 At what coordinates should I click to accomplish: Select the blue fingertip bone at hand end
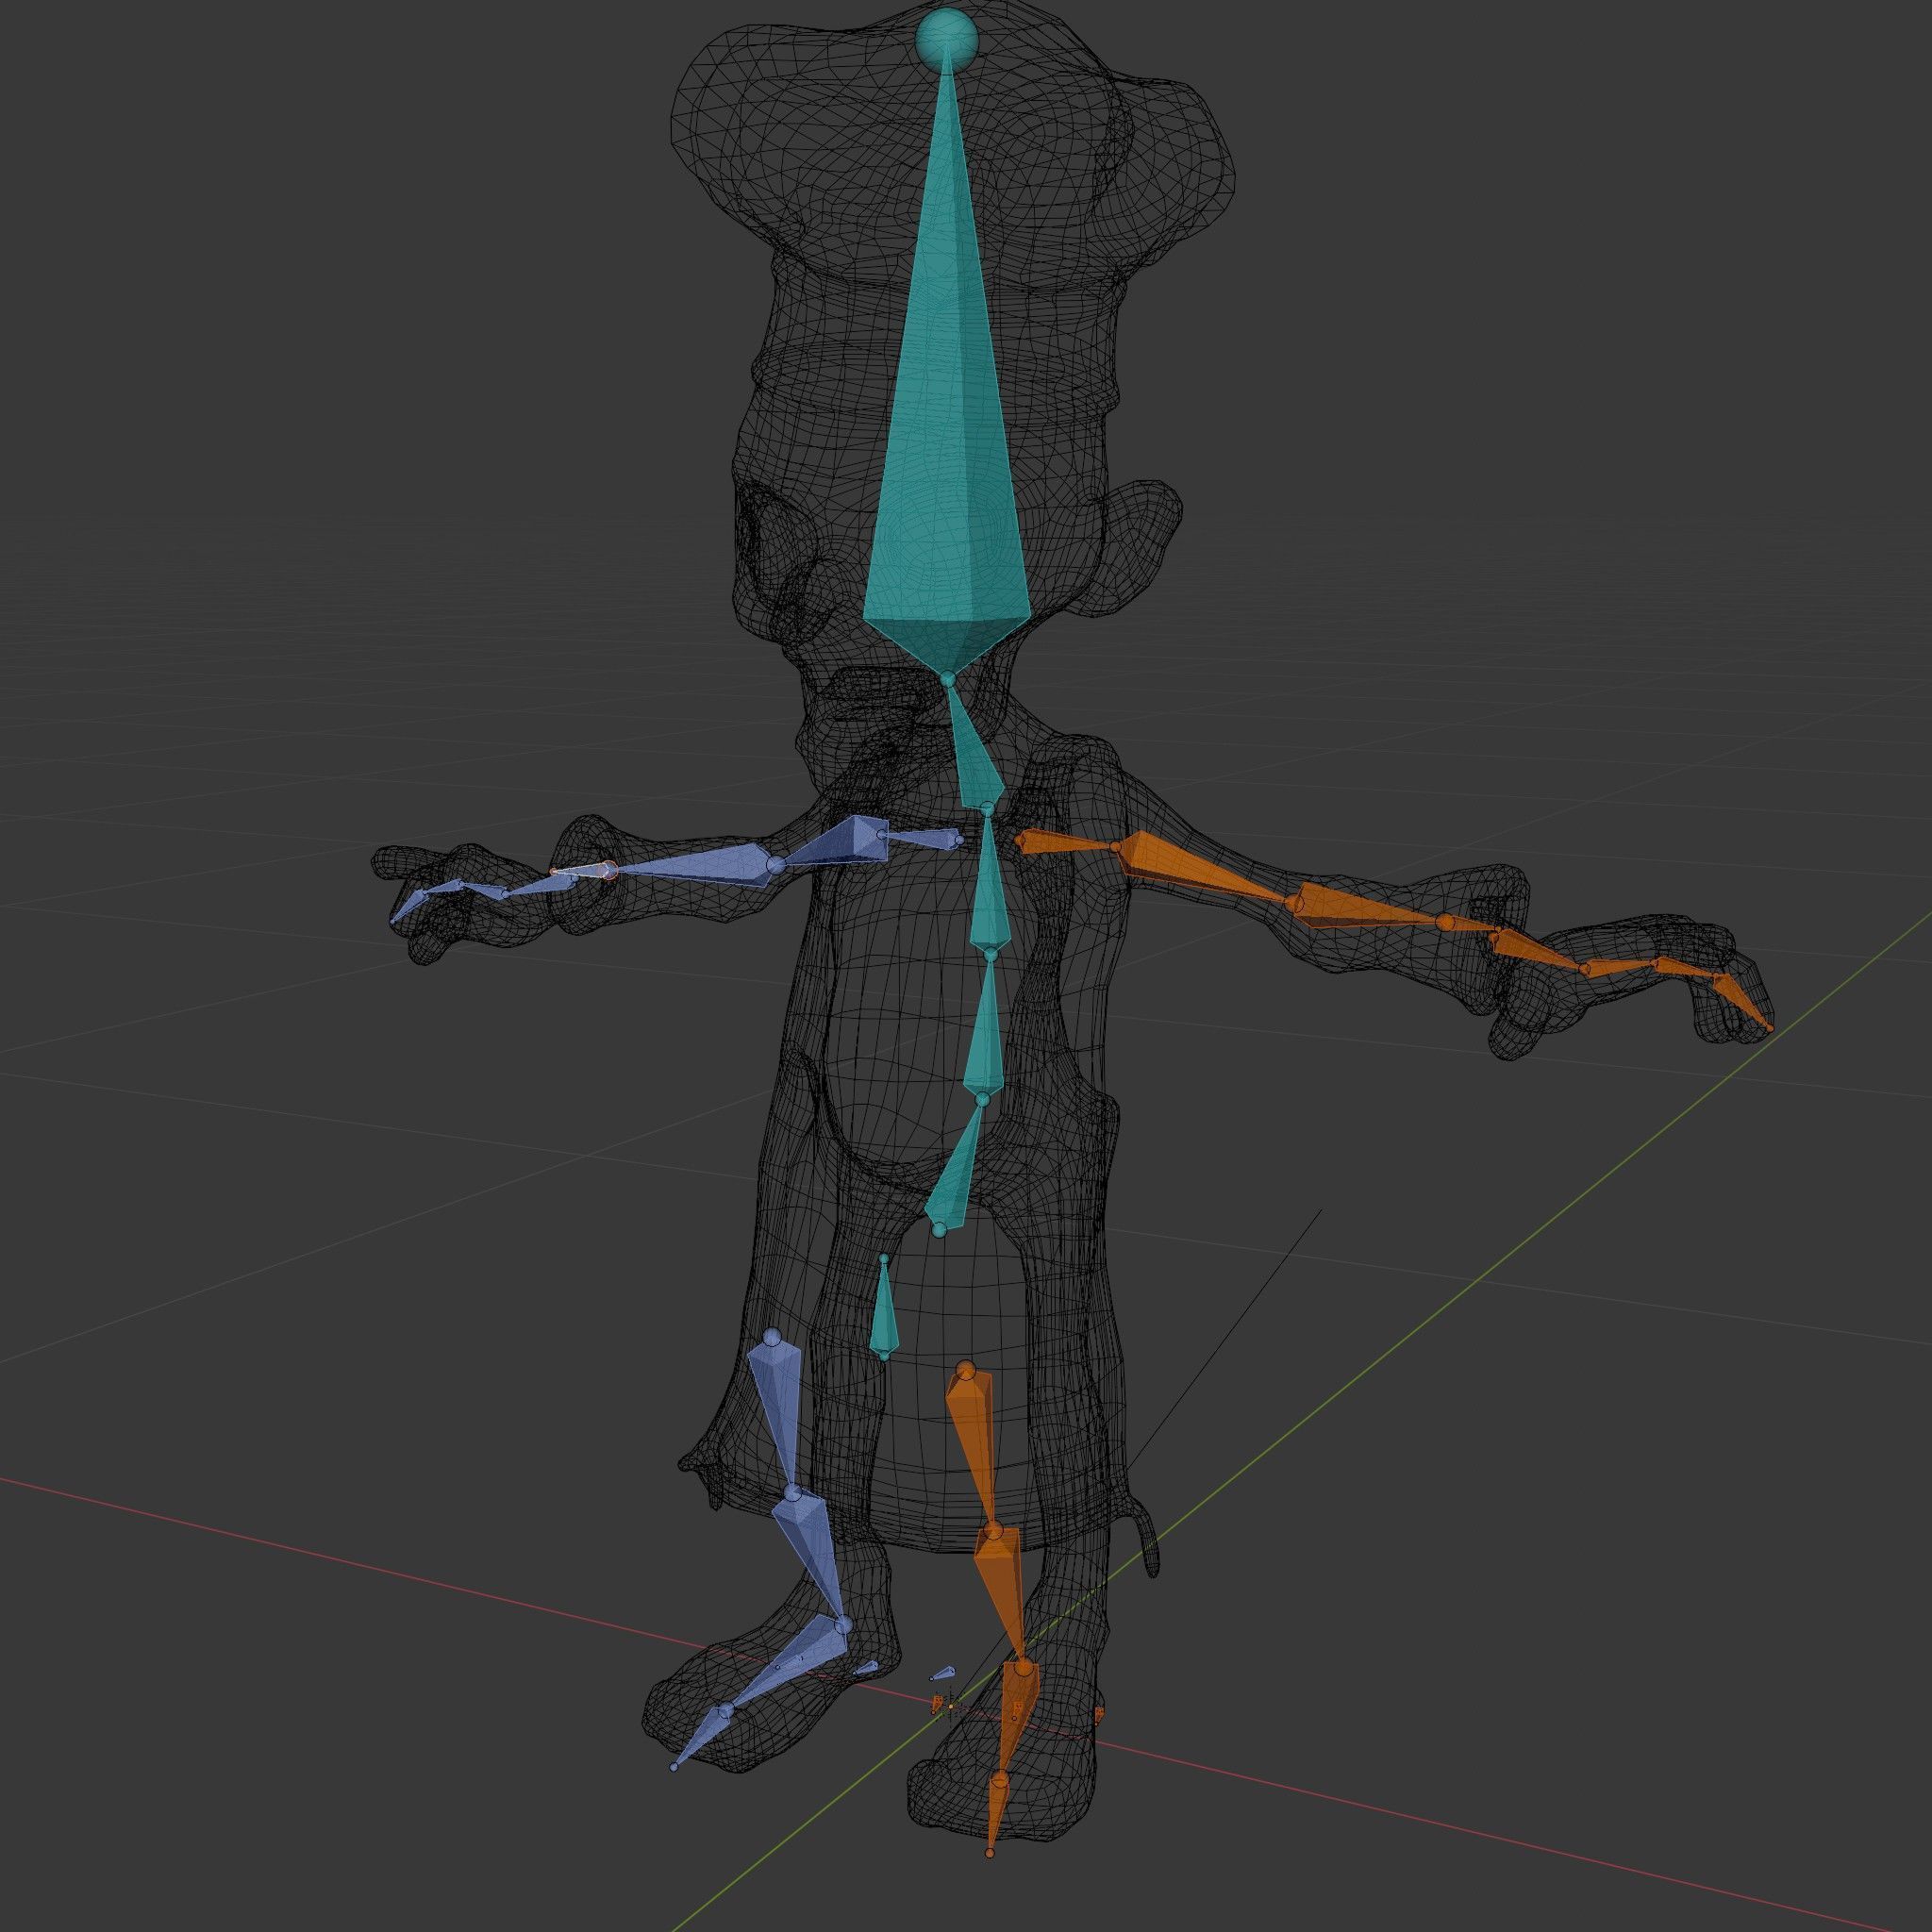(x=410, y=906)
